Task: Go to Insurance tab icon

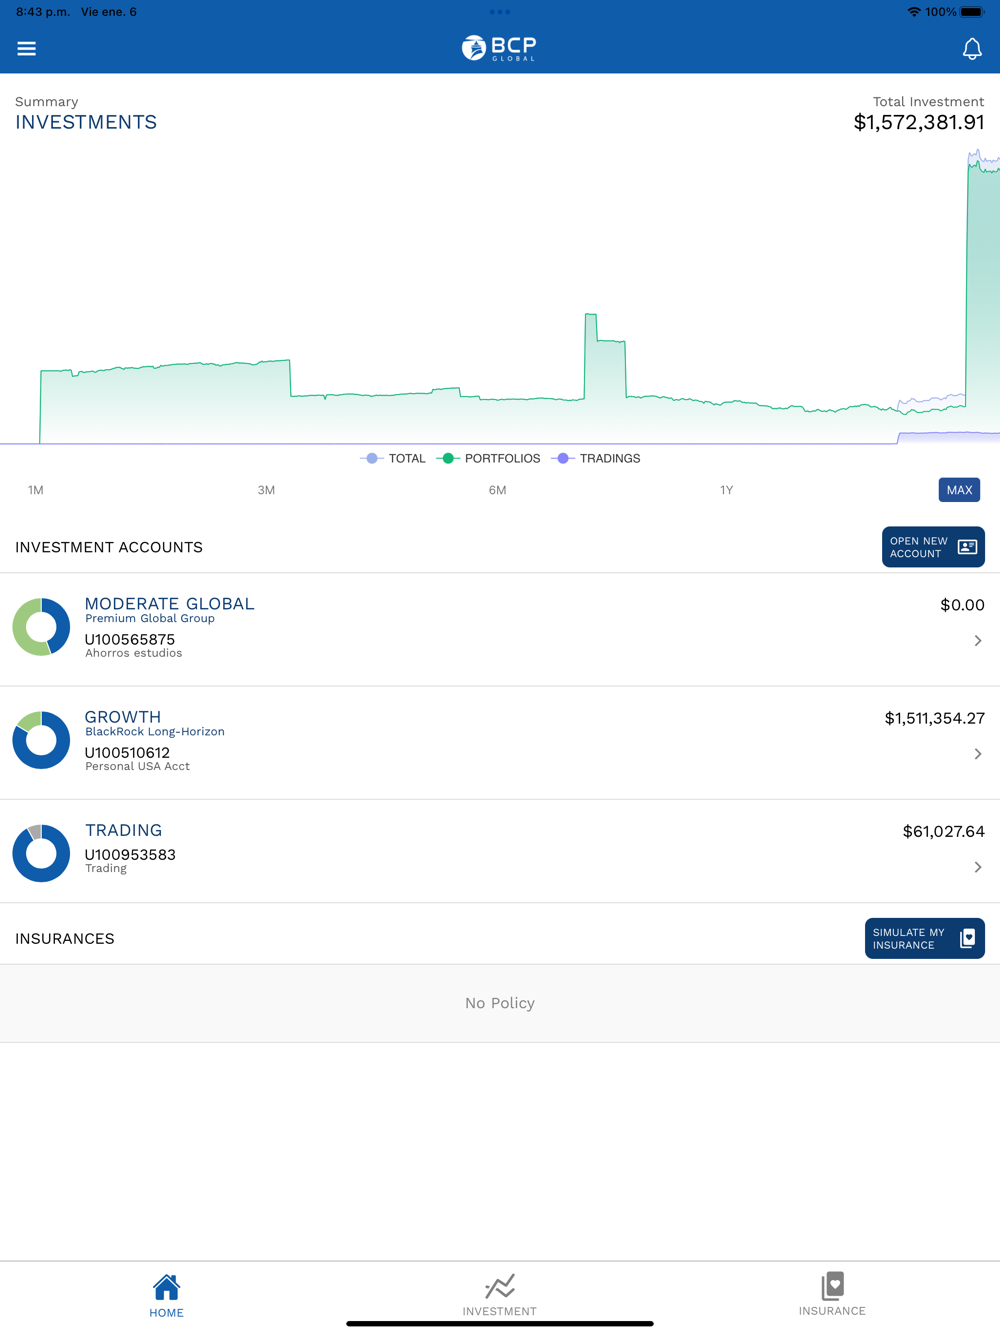Action: click(832, 1286)
